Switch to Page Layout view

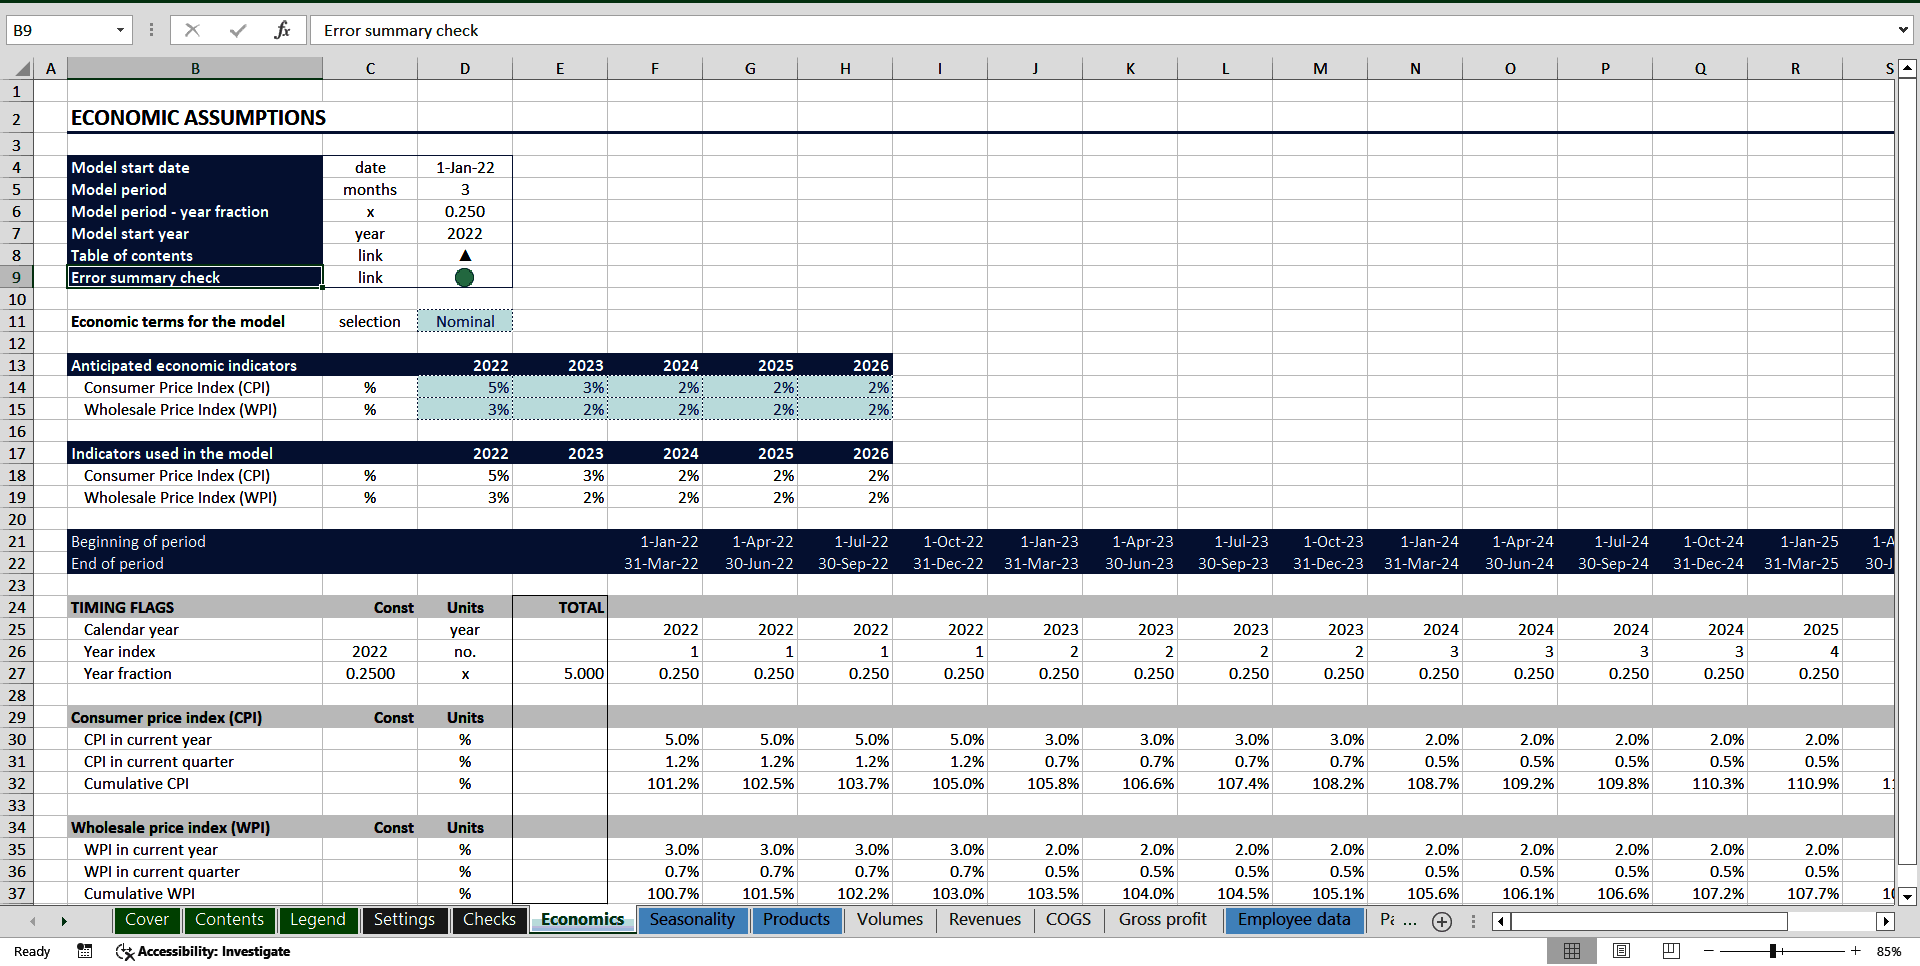tap(1622, 951)
